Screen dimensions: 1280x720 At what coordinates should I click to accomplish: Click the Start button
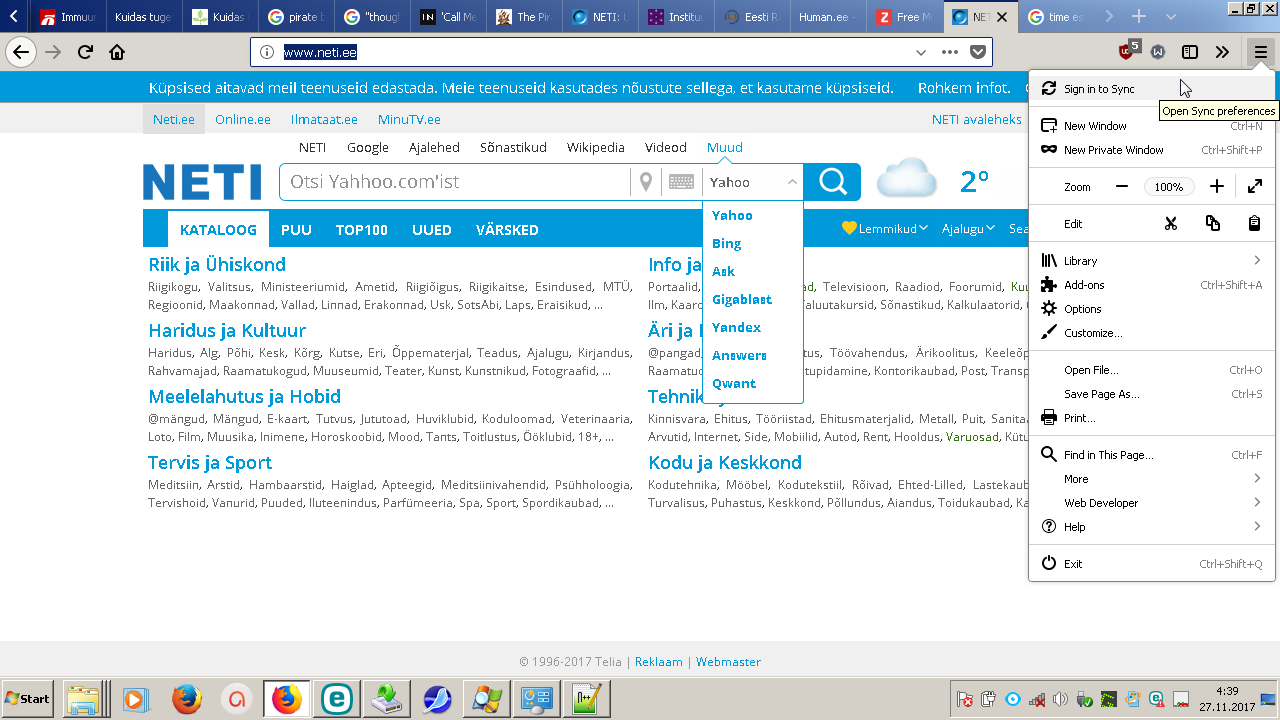coord(28,698)
